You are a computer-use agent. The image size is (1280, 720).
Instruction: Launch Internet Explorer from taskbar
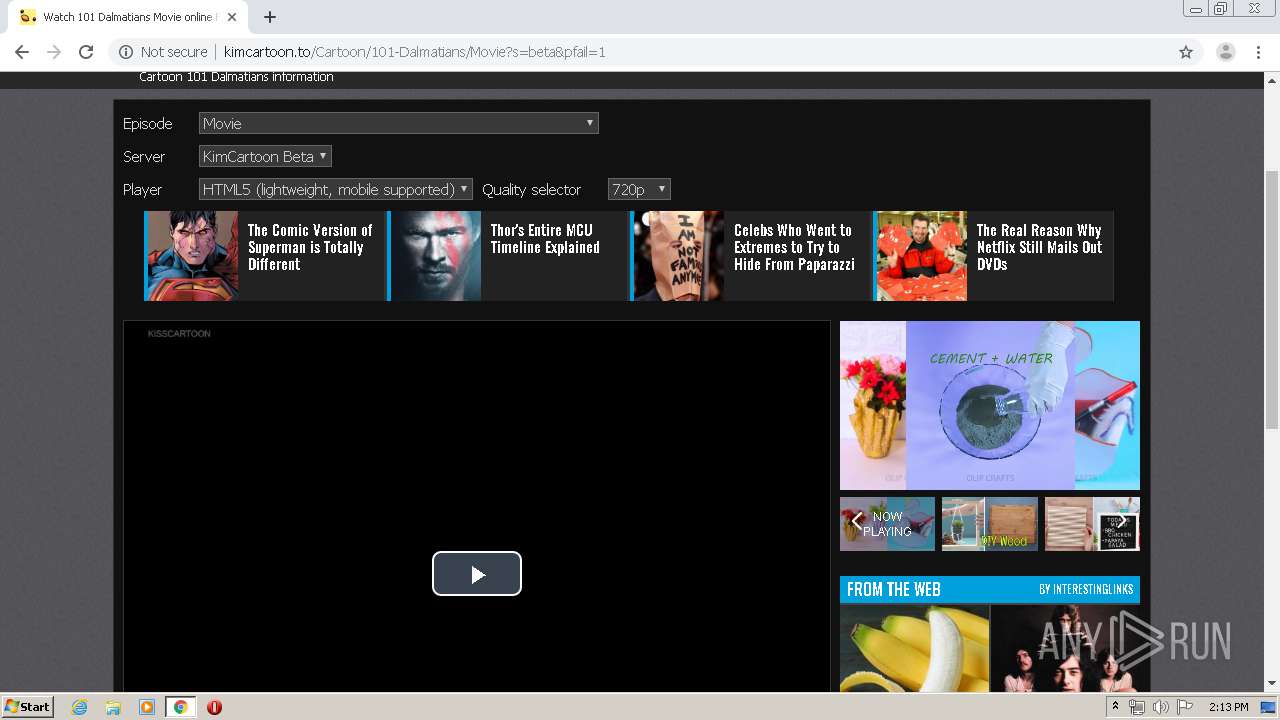coord(79,707)
